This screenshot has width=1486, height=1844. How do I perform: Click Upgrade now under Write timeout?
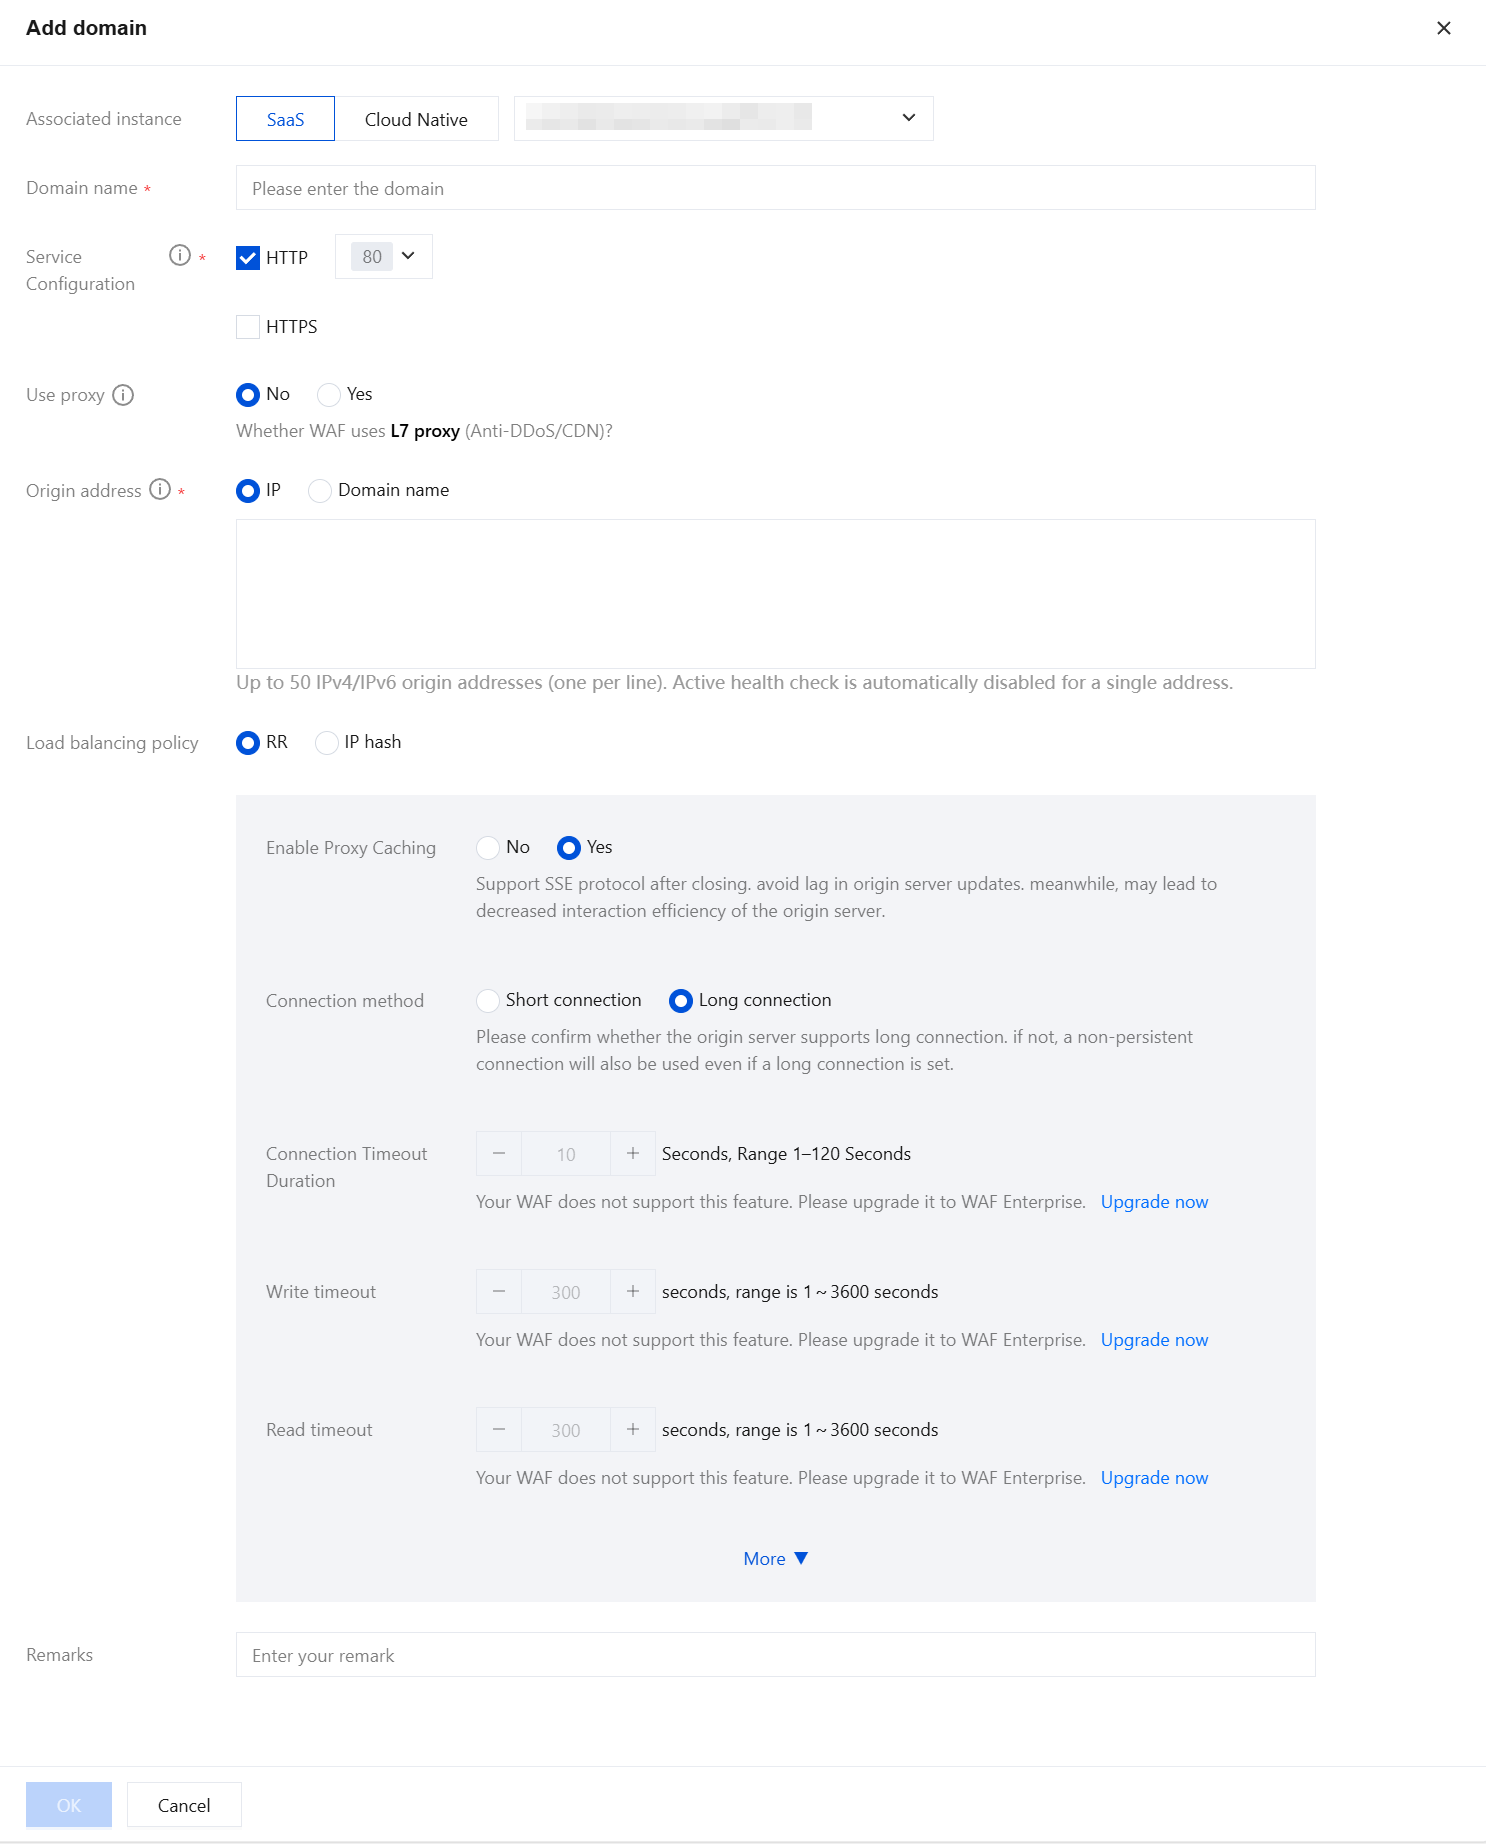(x=1154, y=1340)
